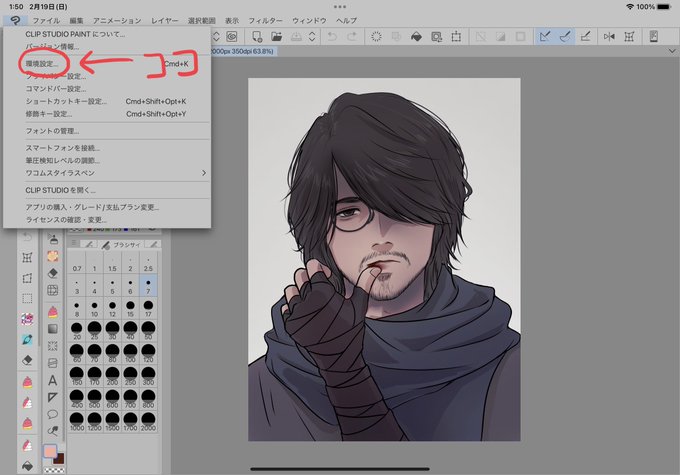Open the ヘルプ menu
Viewport: 680px width, 475px height.
coord(347,20)
